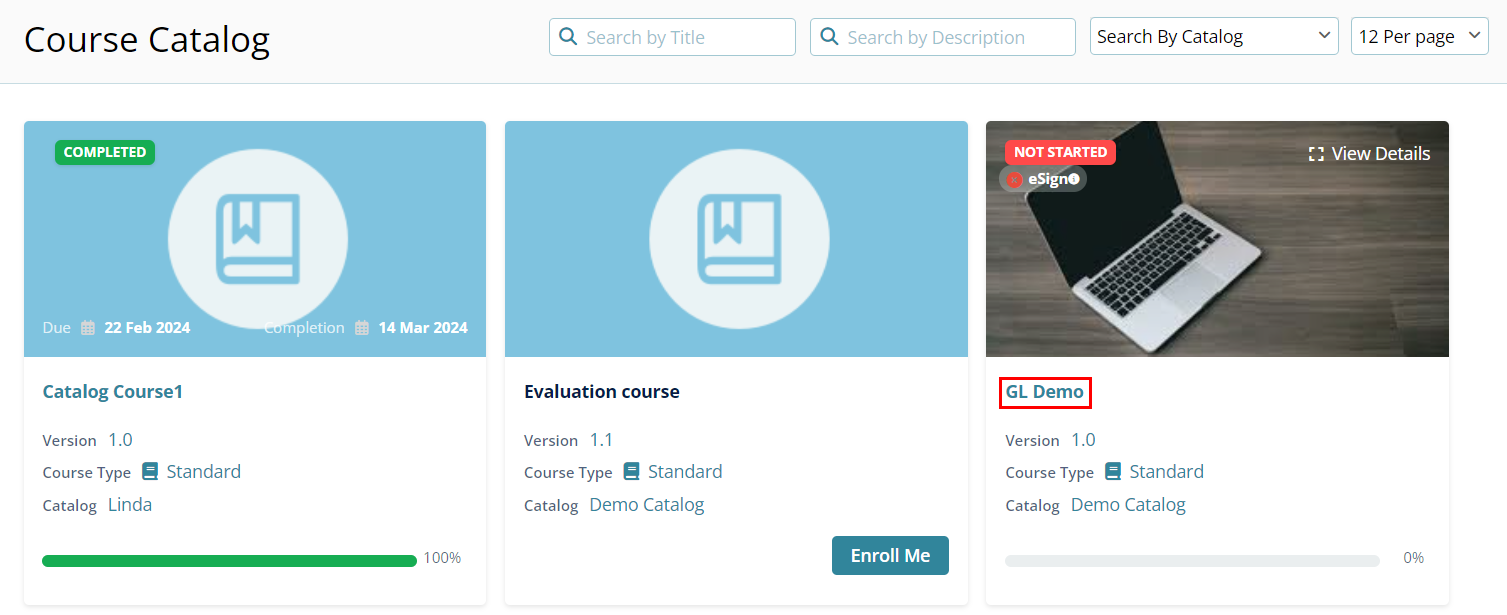Screen dimensions: 1507x615
Task: Open the GL Demo course link
Action: [1044, 392]
